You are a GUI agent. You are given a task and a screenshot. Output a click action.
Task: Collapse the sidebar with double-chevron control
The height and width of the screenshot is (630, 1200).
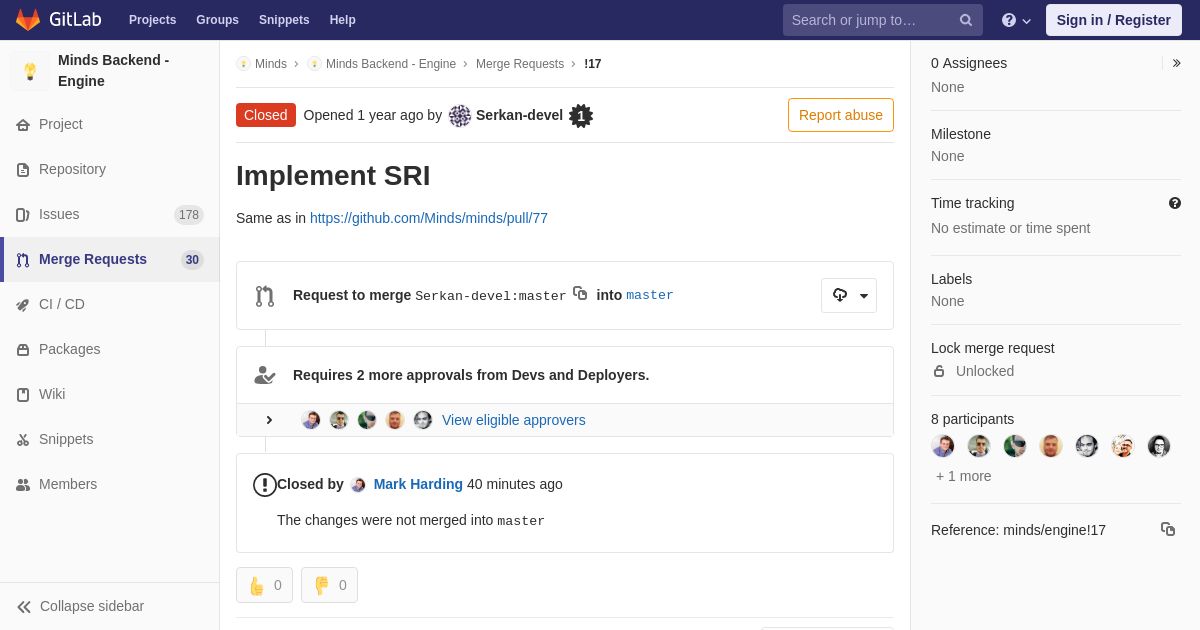click(x=24, y=607)
